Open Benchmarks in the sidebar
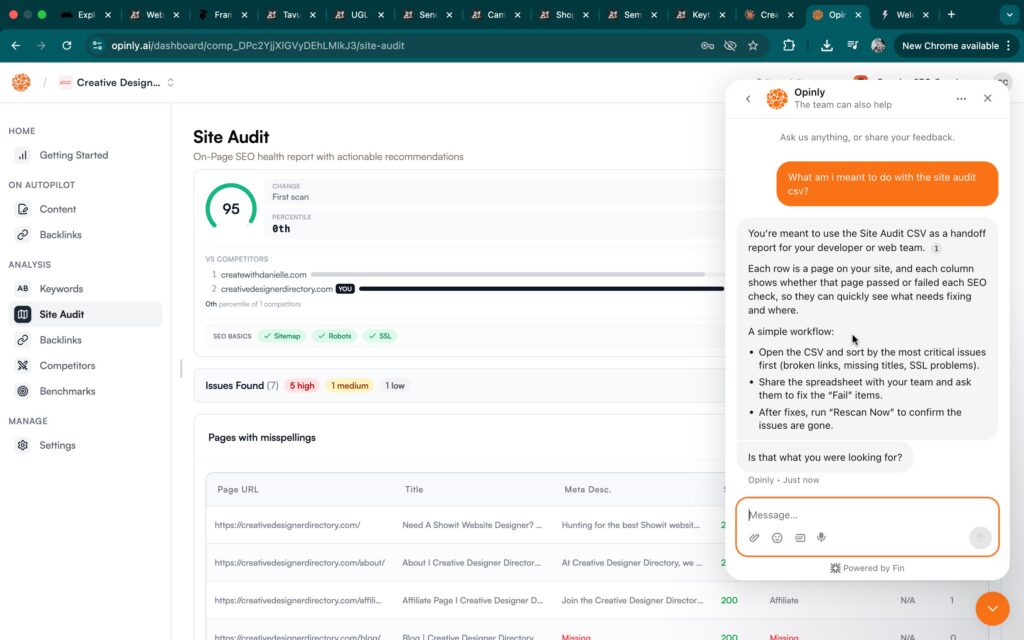This screenshot has width=1024, height=640. (x=67, y=391)
